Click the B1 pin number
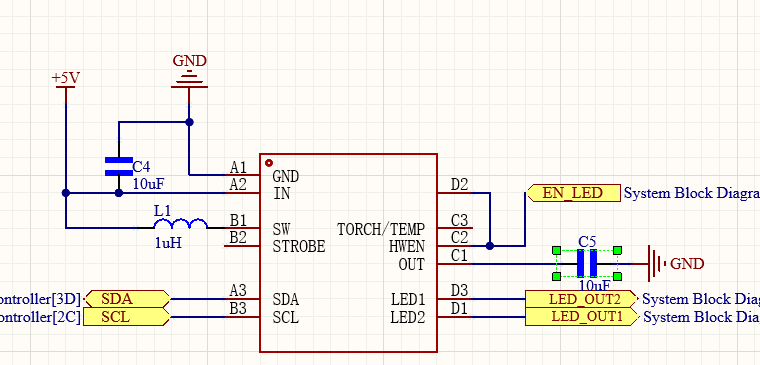Image resolution: width=760 pixels, height=365 pixels. pyautogui.click(x=238, y=220)
